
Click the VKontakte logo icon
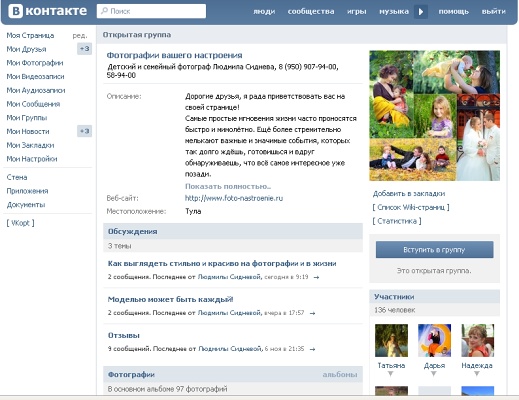[15, 11]
